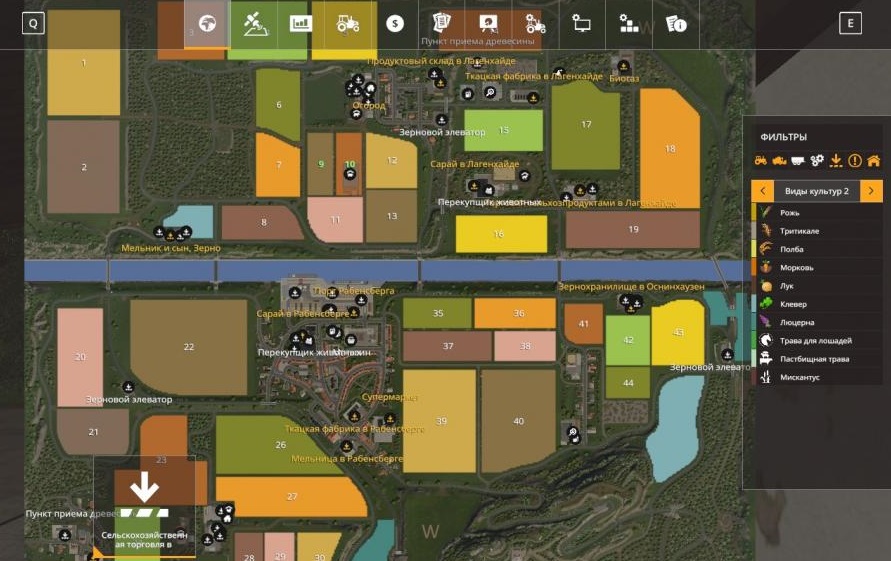Select Морковь in the crop list
Image resolution: width=891 pixels, height=561 pixels.
[x=798, y=267]
